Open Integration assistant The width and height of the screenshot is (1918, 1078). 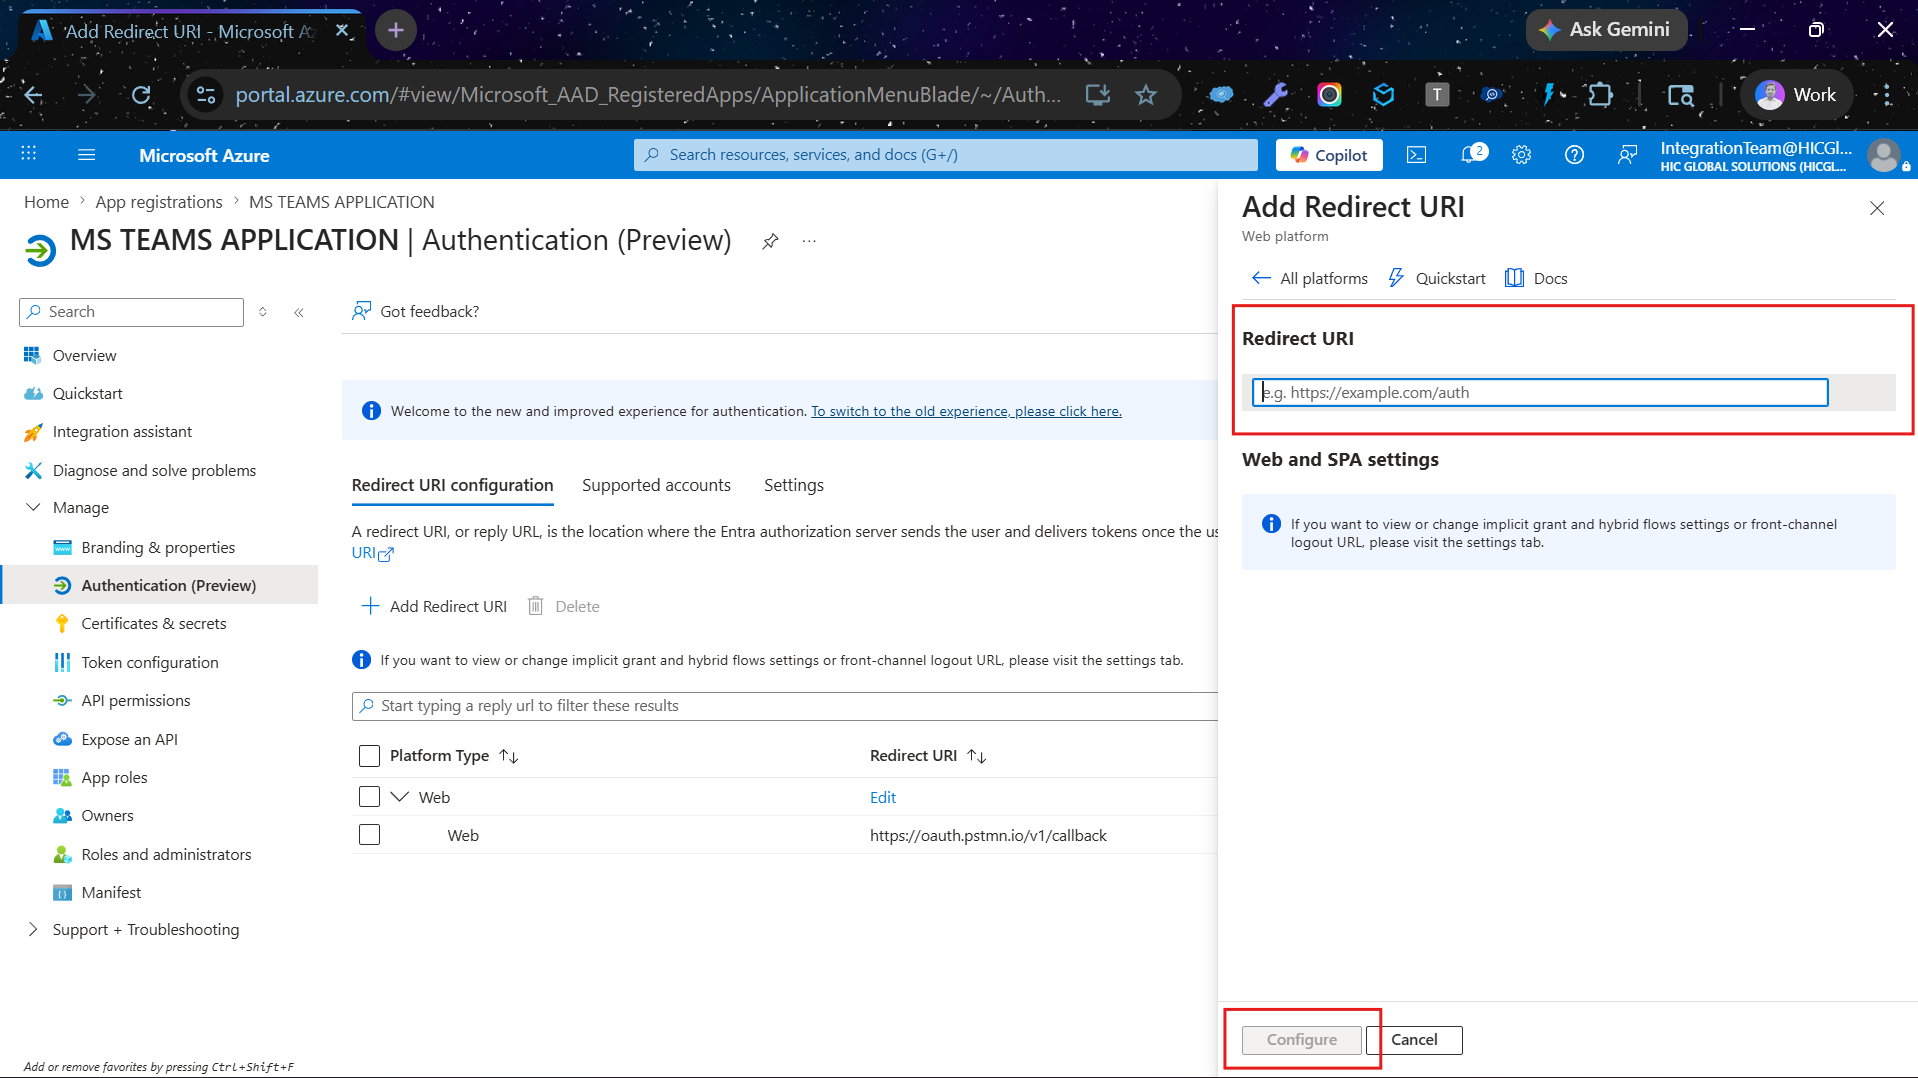point(122,431)
